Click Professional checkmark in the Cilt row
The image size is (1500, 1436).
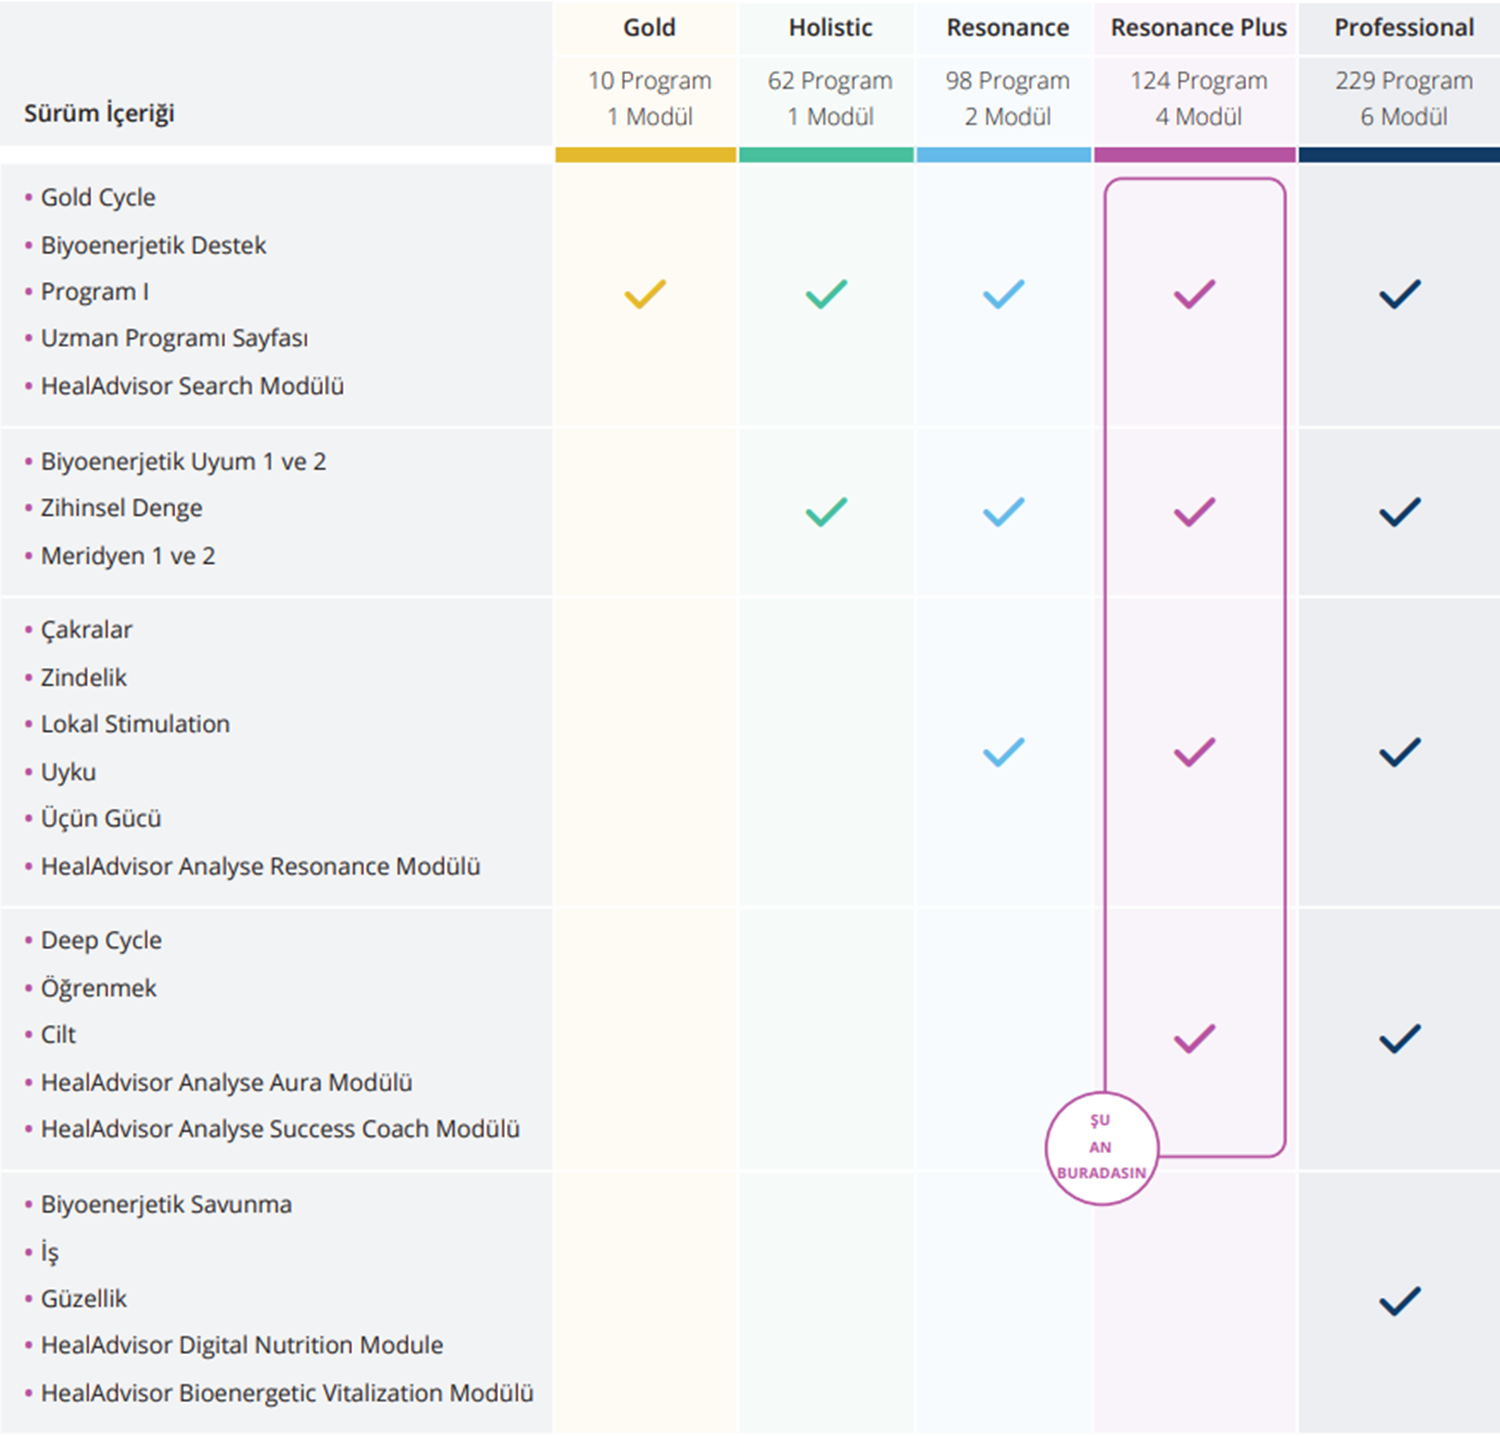1399,1038
